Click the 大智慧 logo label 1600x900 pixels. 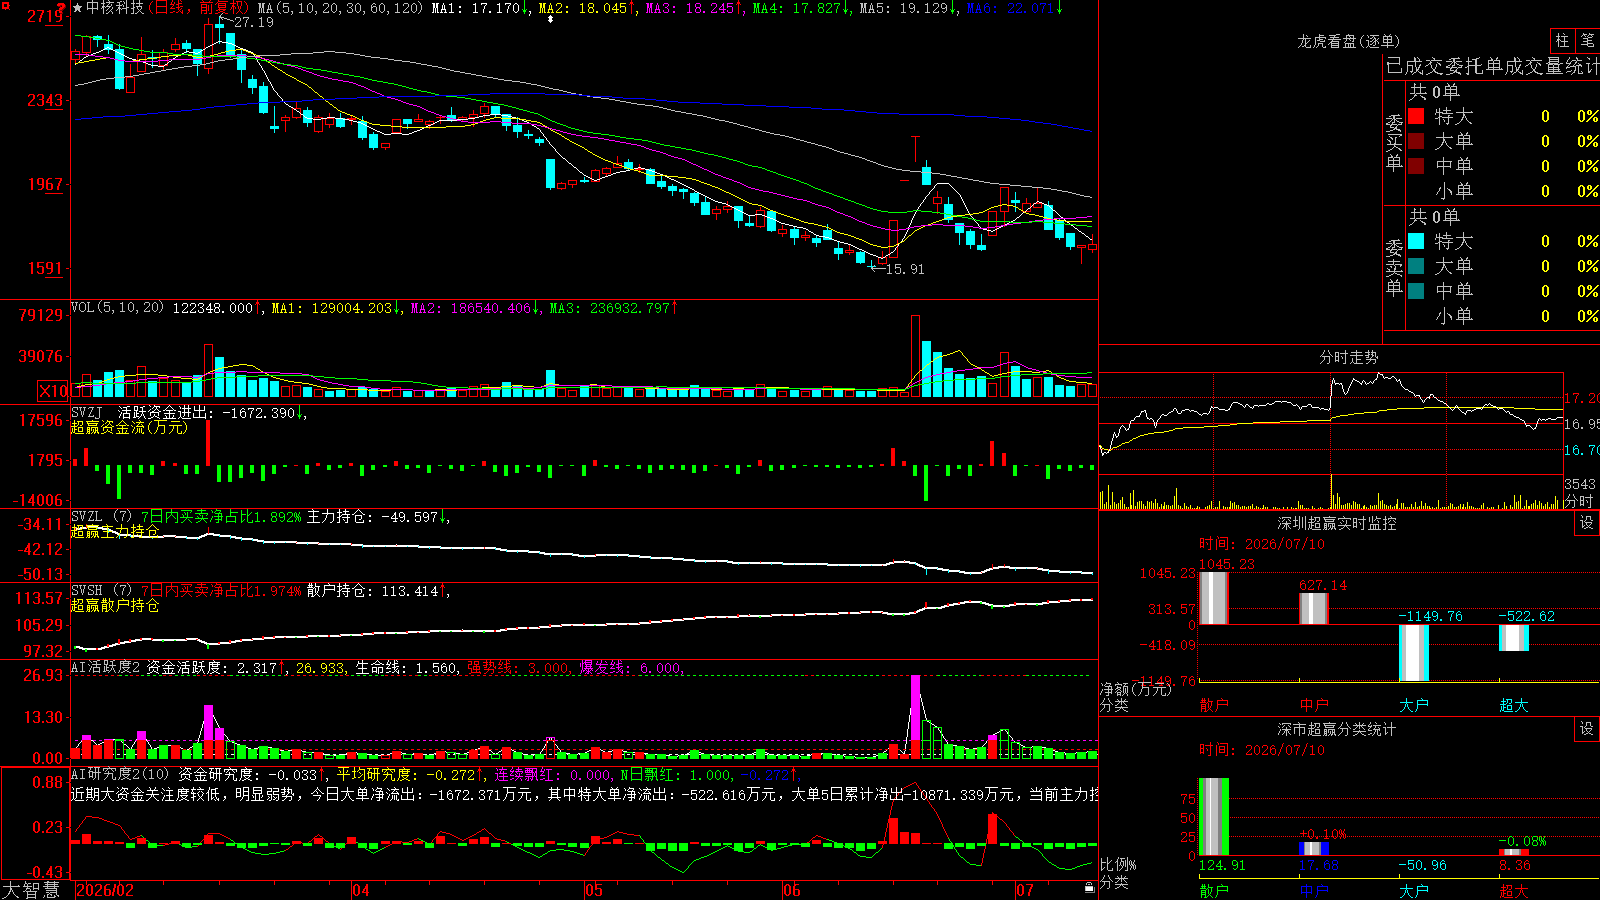(x=31, y=890)
